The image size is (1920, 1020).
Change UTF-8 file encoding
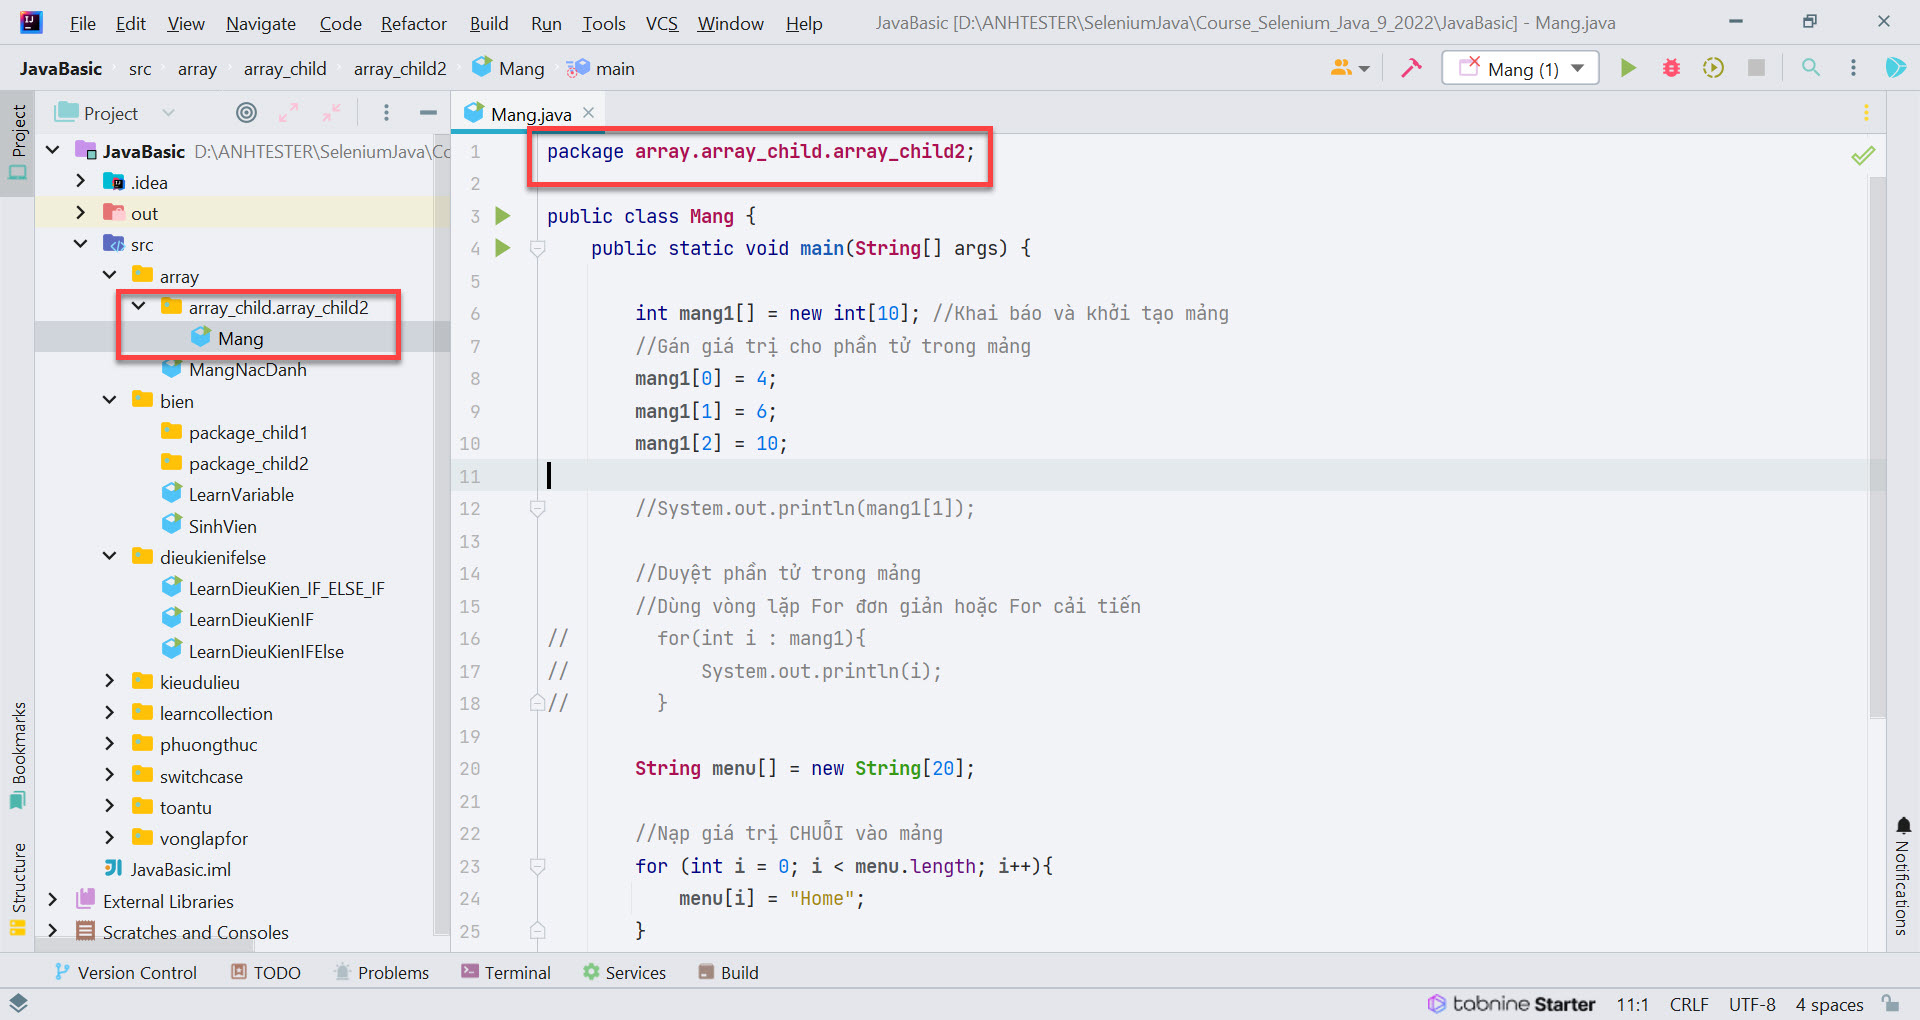[x=1752, y=1004]
